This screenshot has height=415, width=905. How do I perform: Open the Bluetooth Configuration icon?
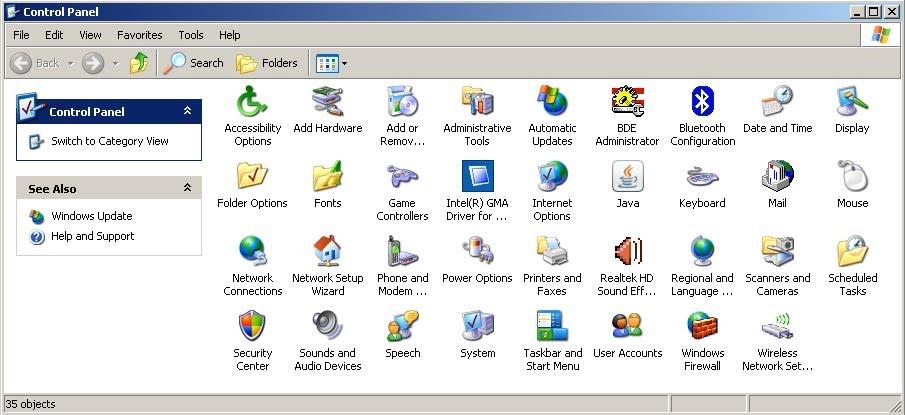702,102
